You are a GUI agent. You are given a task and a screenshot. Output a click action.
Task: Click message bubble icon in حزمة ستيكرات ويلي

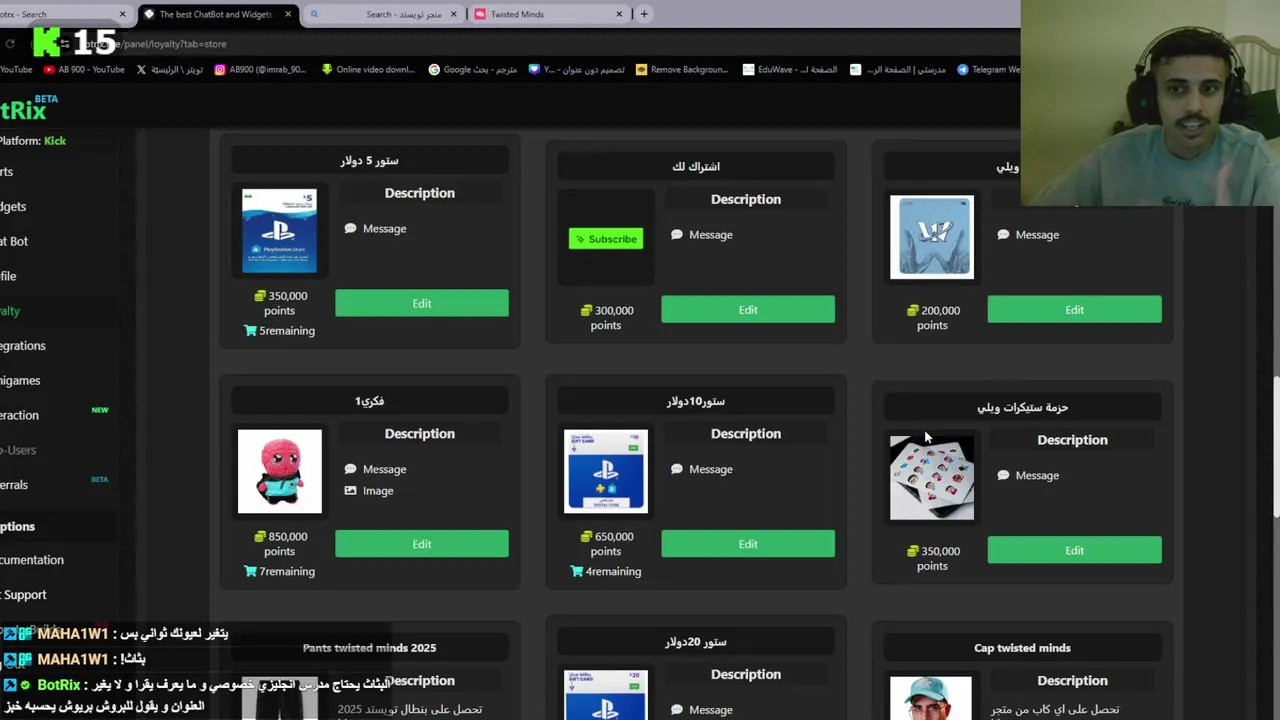point(1003,476)
